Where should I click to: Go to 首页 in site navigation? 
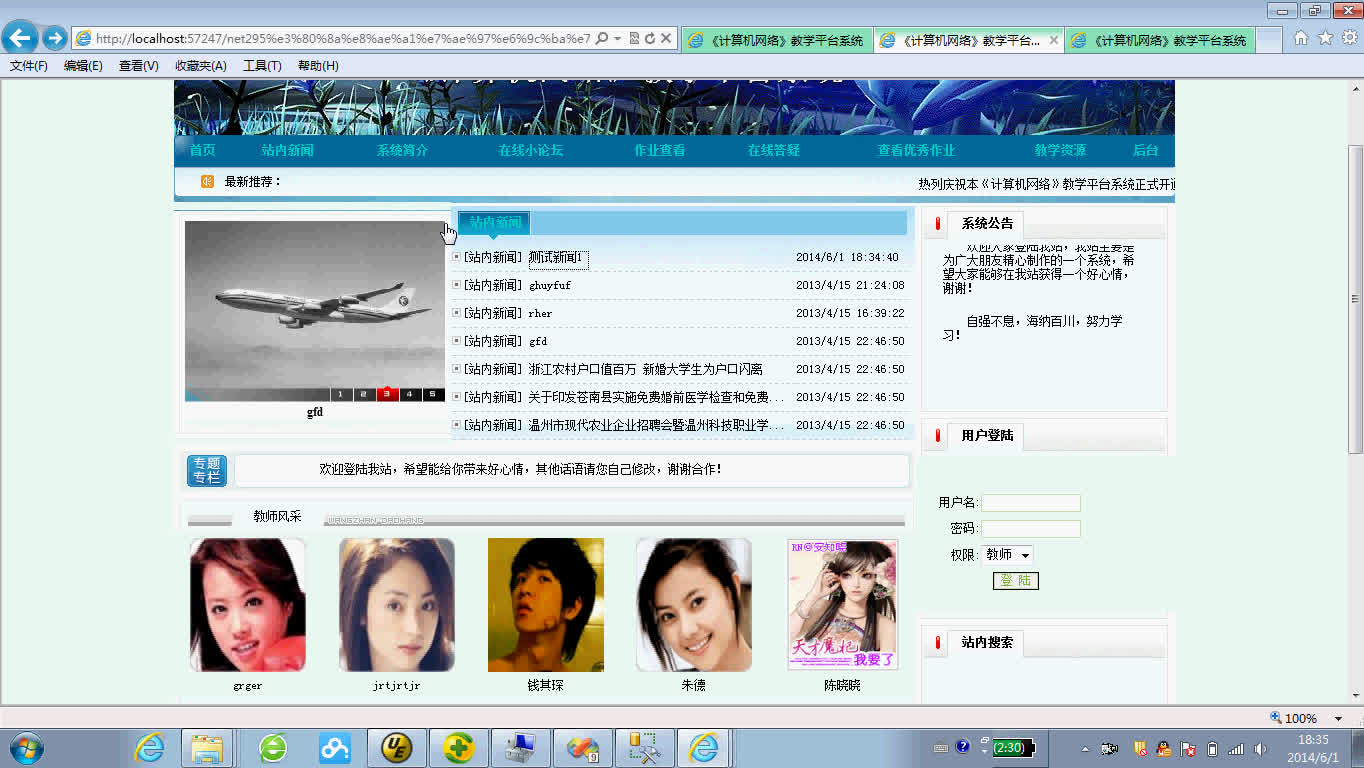tap(203, 151)
